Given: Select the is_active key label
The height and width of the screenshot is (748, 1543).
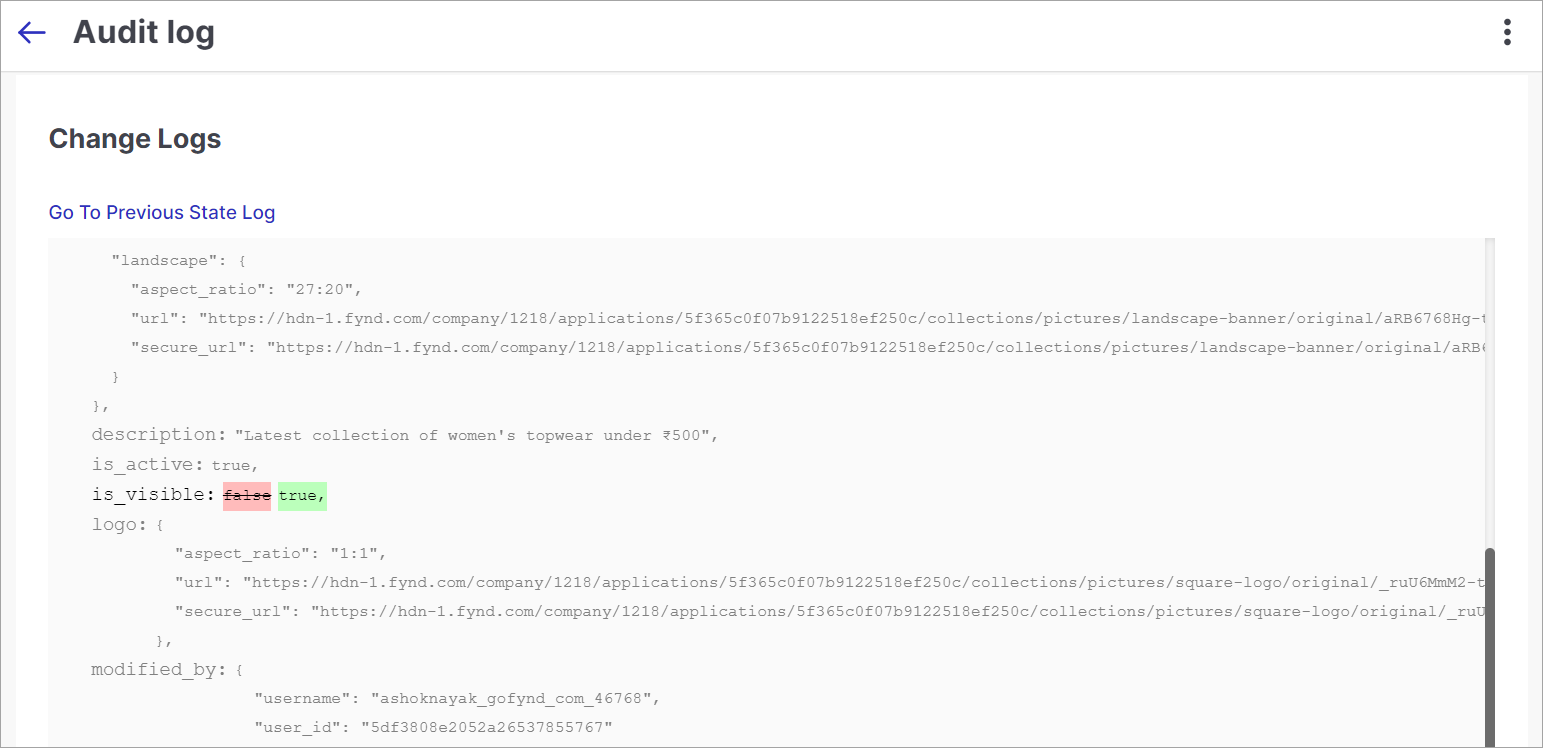Looking at the screenshot, I should (x=148, y=465).
